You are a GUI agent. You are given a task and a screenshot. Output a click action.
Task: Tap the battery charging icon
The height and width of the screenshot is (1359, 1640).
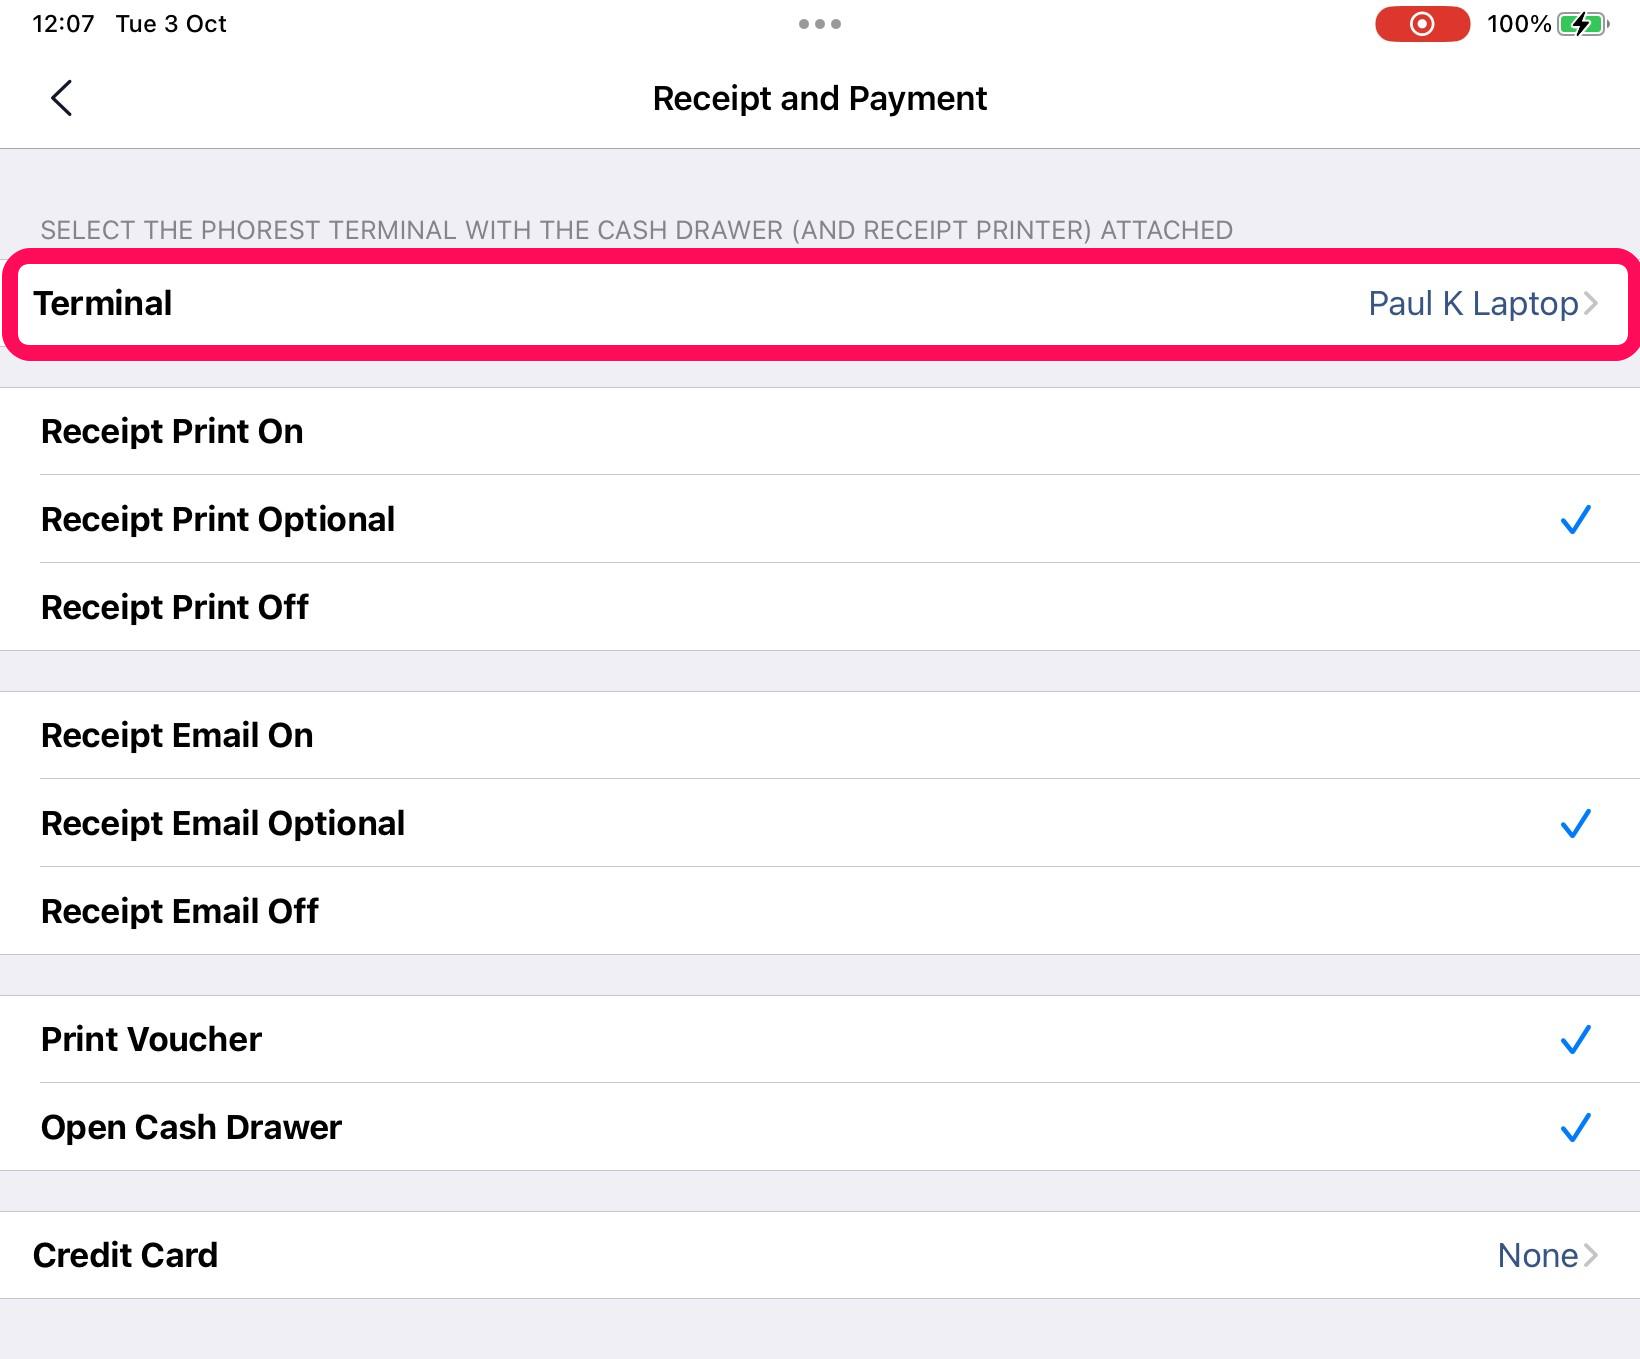pyautogui.click(x=1583, y=23)
